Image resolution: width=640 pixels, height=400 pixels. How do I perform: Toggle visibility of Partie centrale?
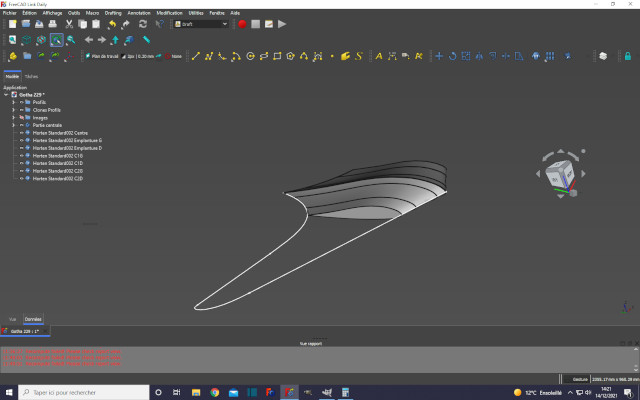tap(22, 125)
